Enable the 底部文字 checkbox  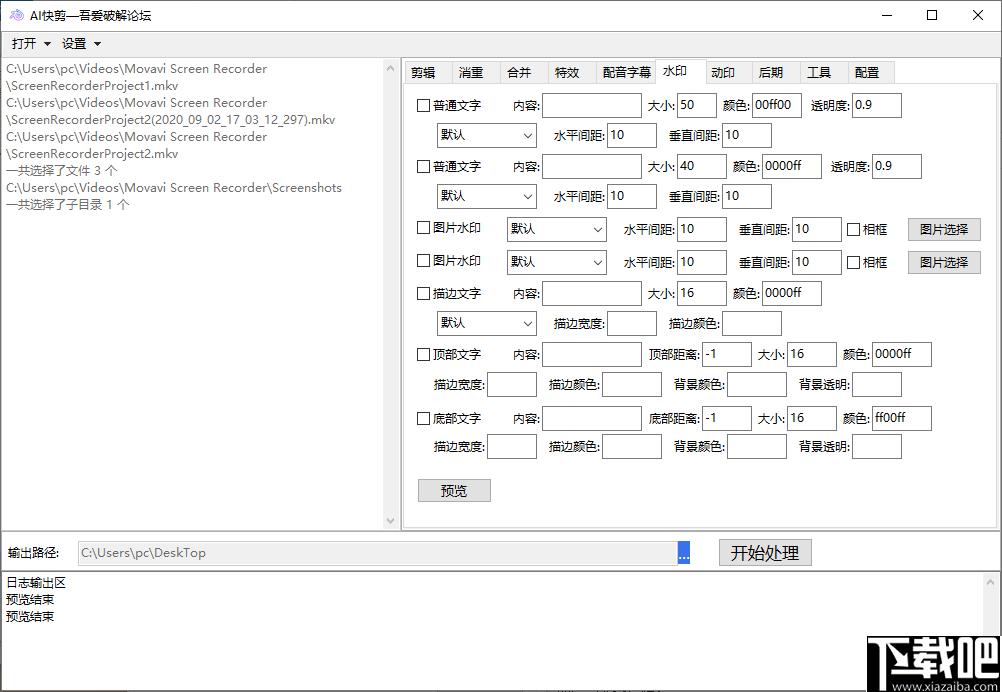pos(423,419)
